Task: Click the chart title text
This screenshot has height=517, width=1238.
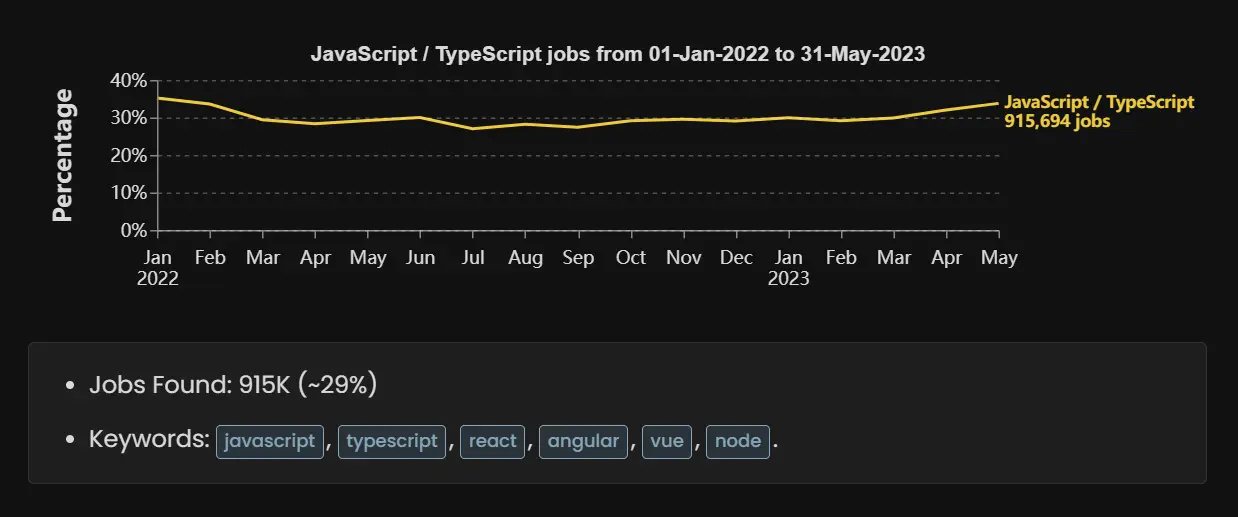Action: click(x=618, y=54)
